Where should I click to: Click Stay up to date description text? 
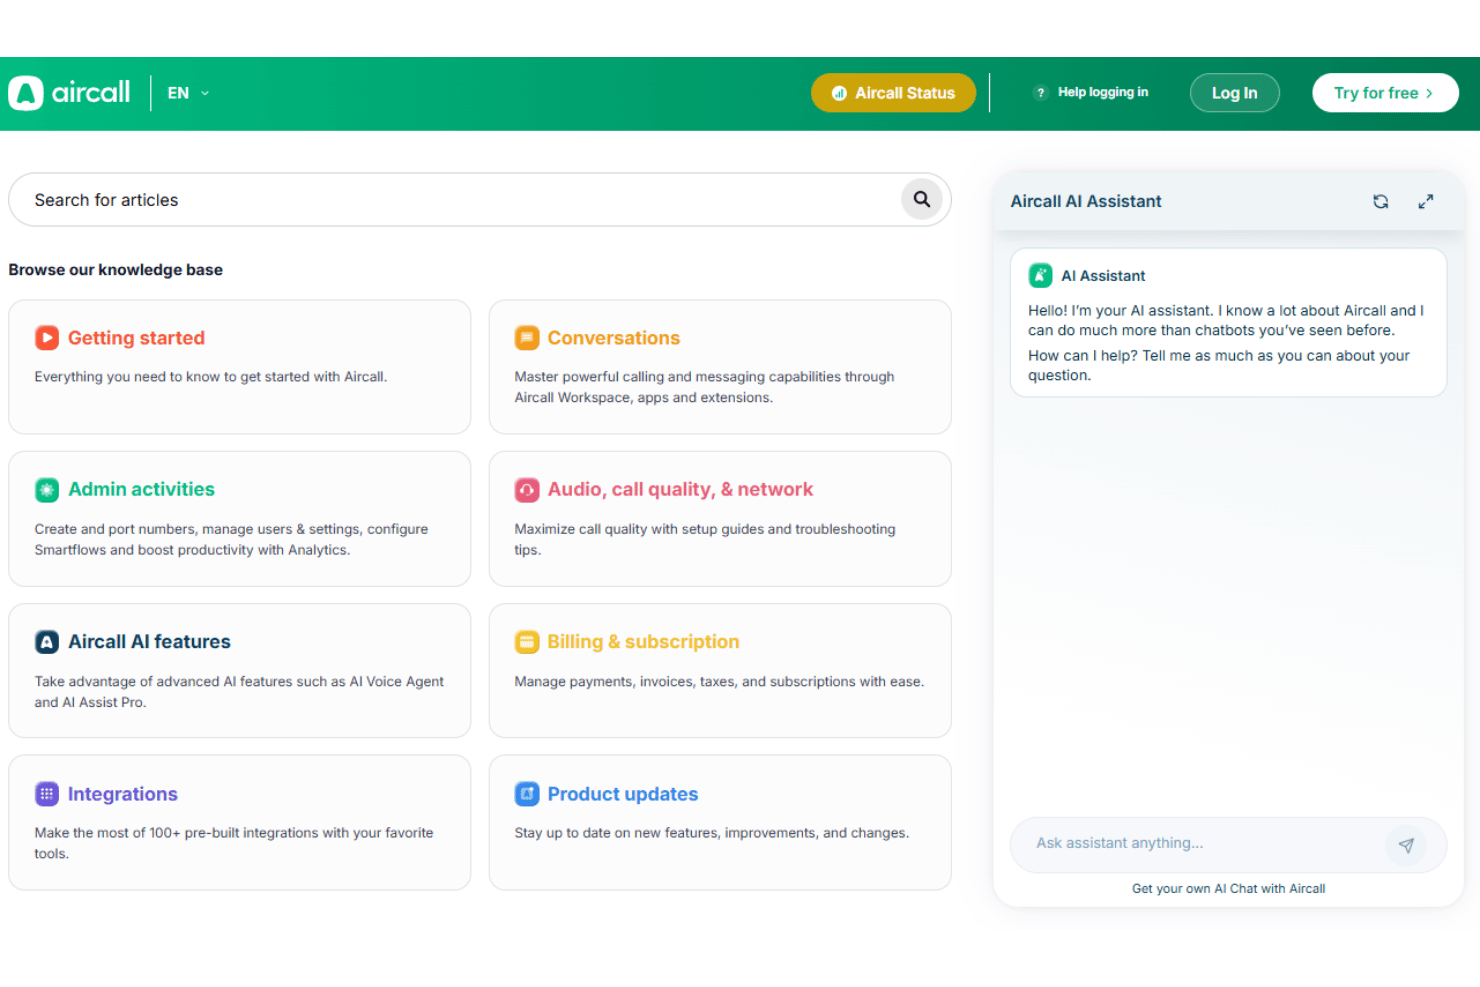(x=712, y=833)
